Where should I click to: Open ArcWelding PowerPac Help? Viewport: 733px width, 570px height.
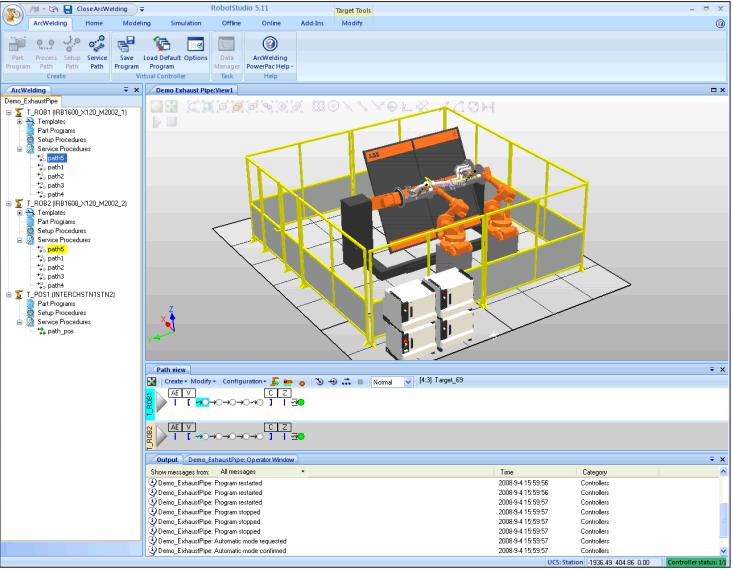pos(270,52)
